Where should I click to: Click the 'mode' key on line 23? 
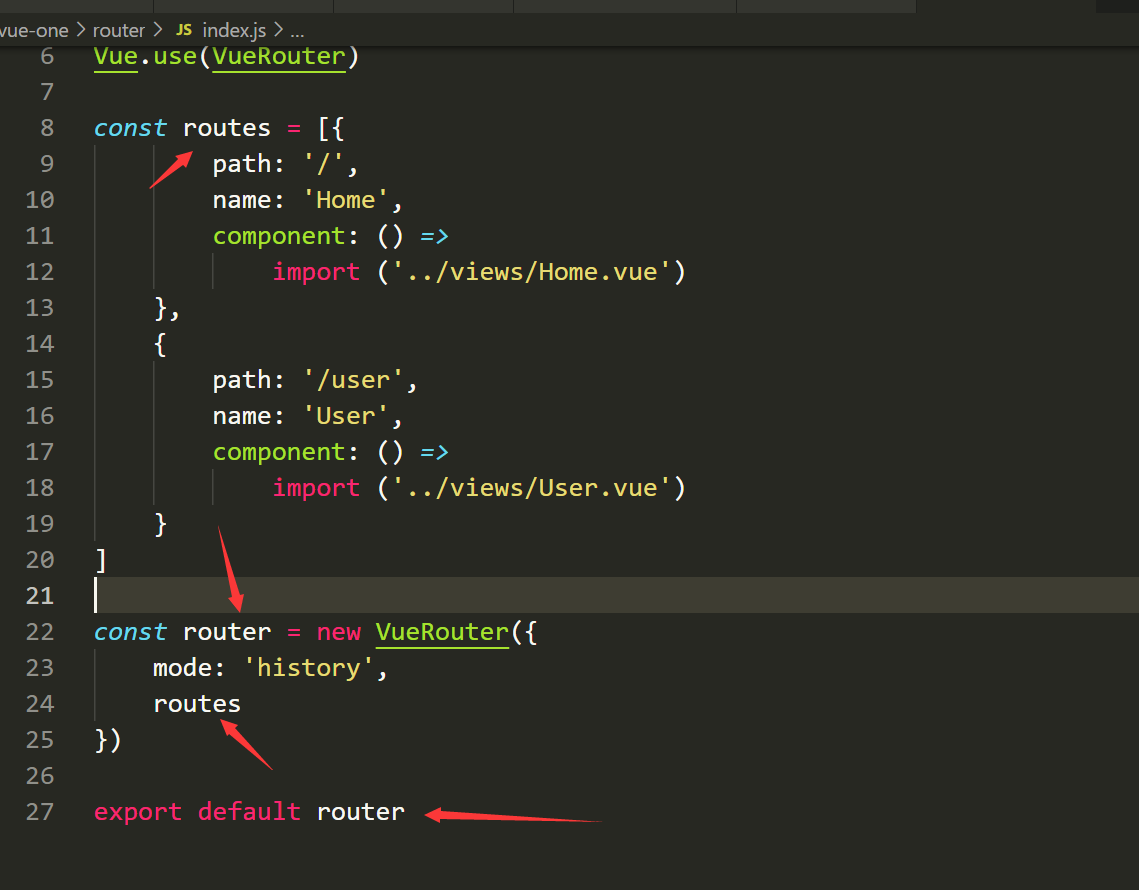[x=182, y=668]
